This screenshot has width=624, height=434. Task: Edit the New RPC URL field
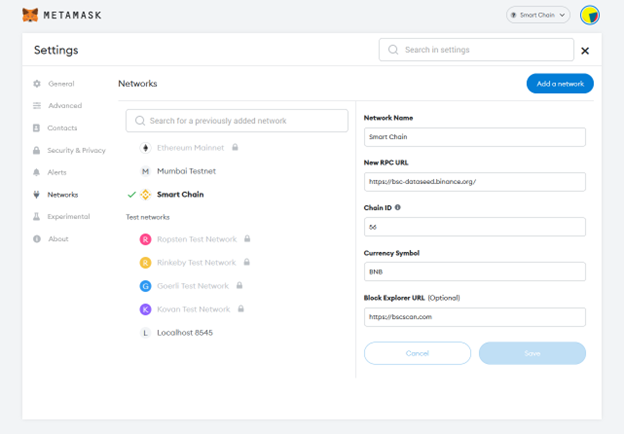[x=474, y=182]
